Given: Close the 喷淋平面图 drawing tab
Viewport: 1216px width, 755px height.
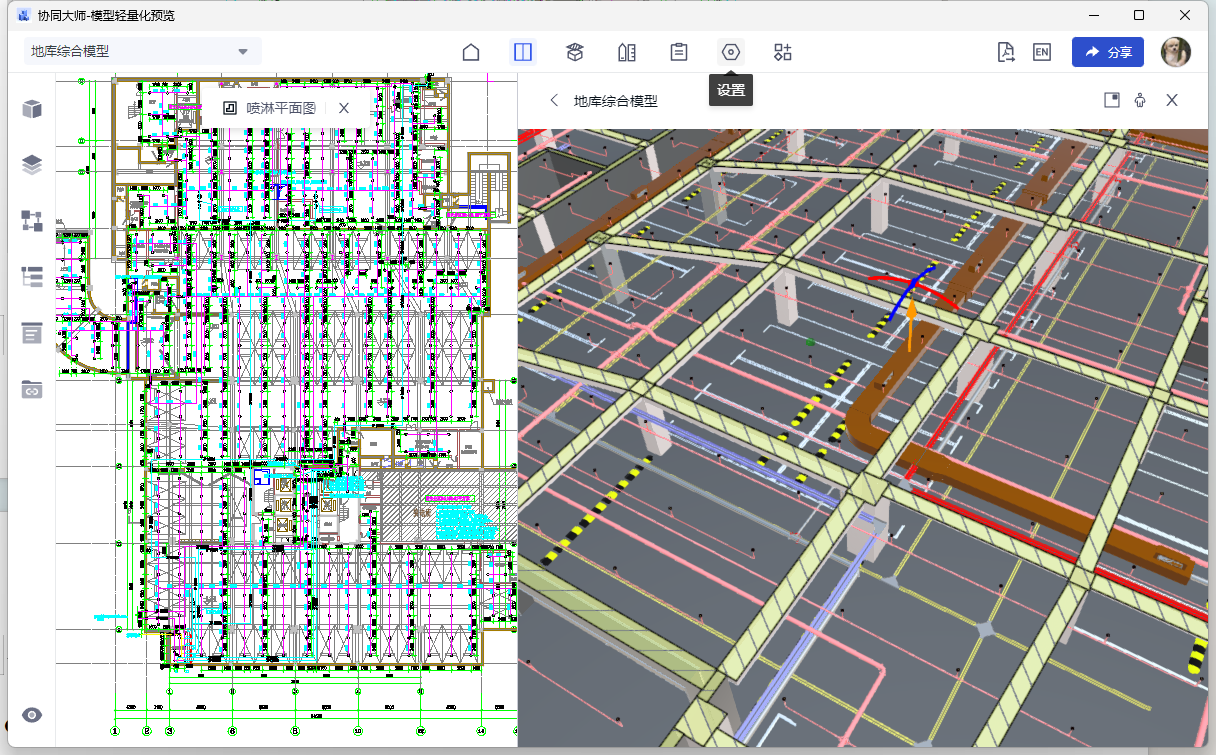Looking at the screenshot, I should pyautogui.click(x=344, y=108).
